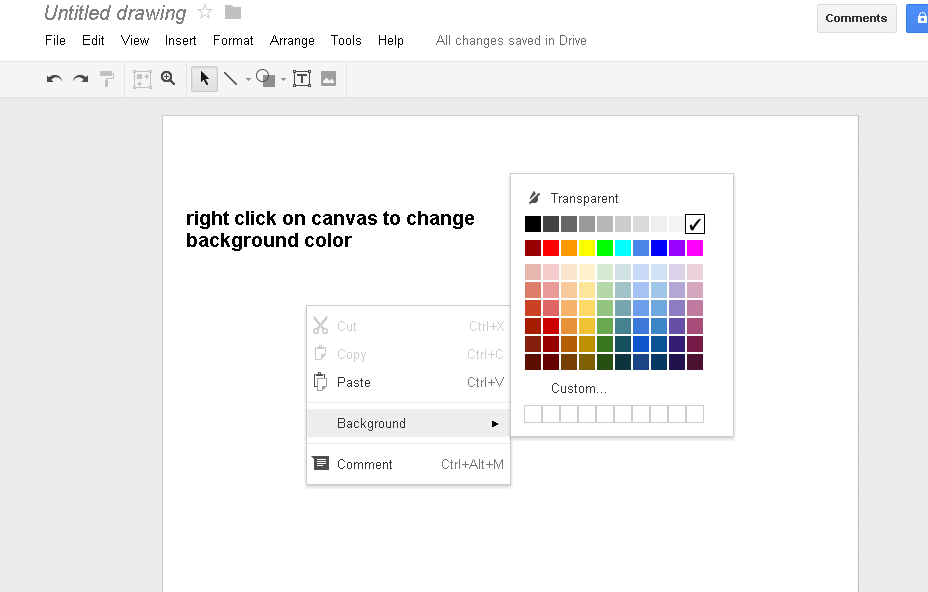Screen dimensions: 928x592
Task: Click the Insert image icon
Action: coord(328,79)
